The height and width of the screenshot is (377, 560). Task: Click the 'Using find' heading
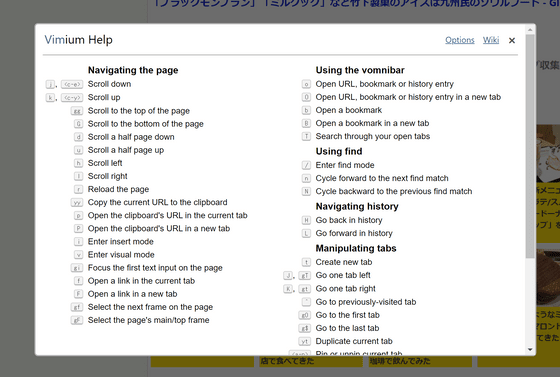point(339,151)
